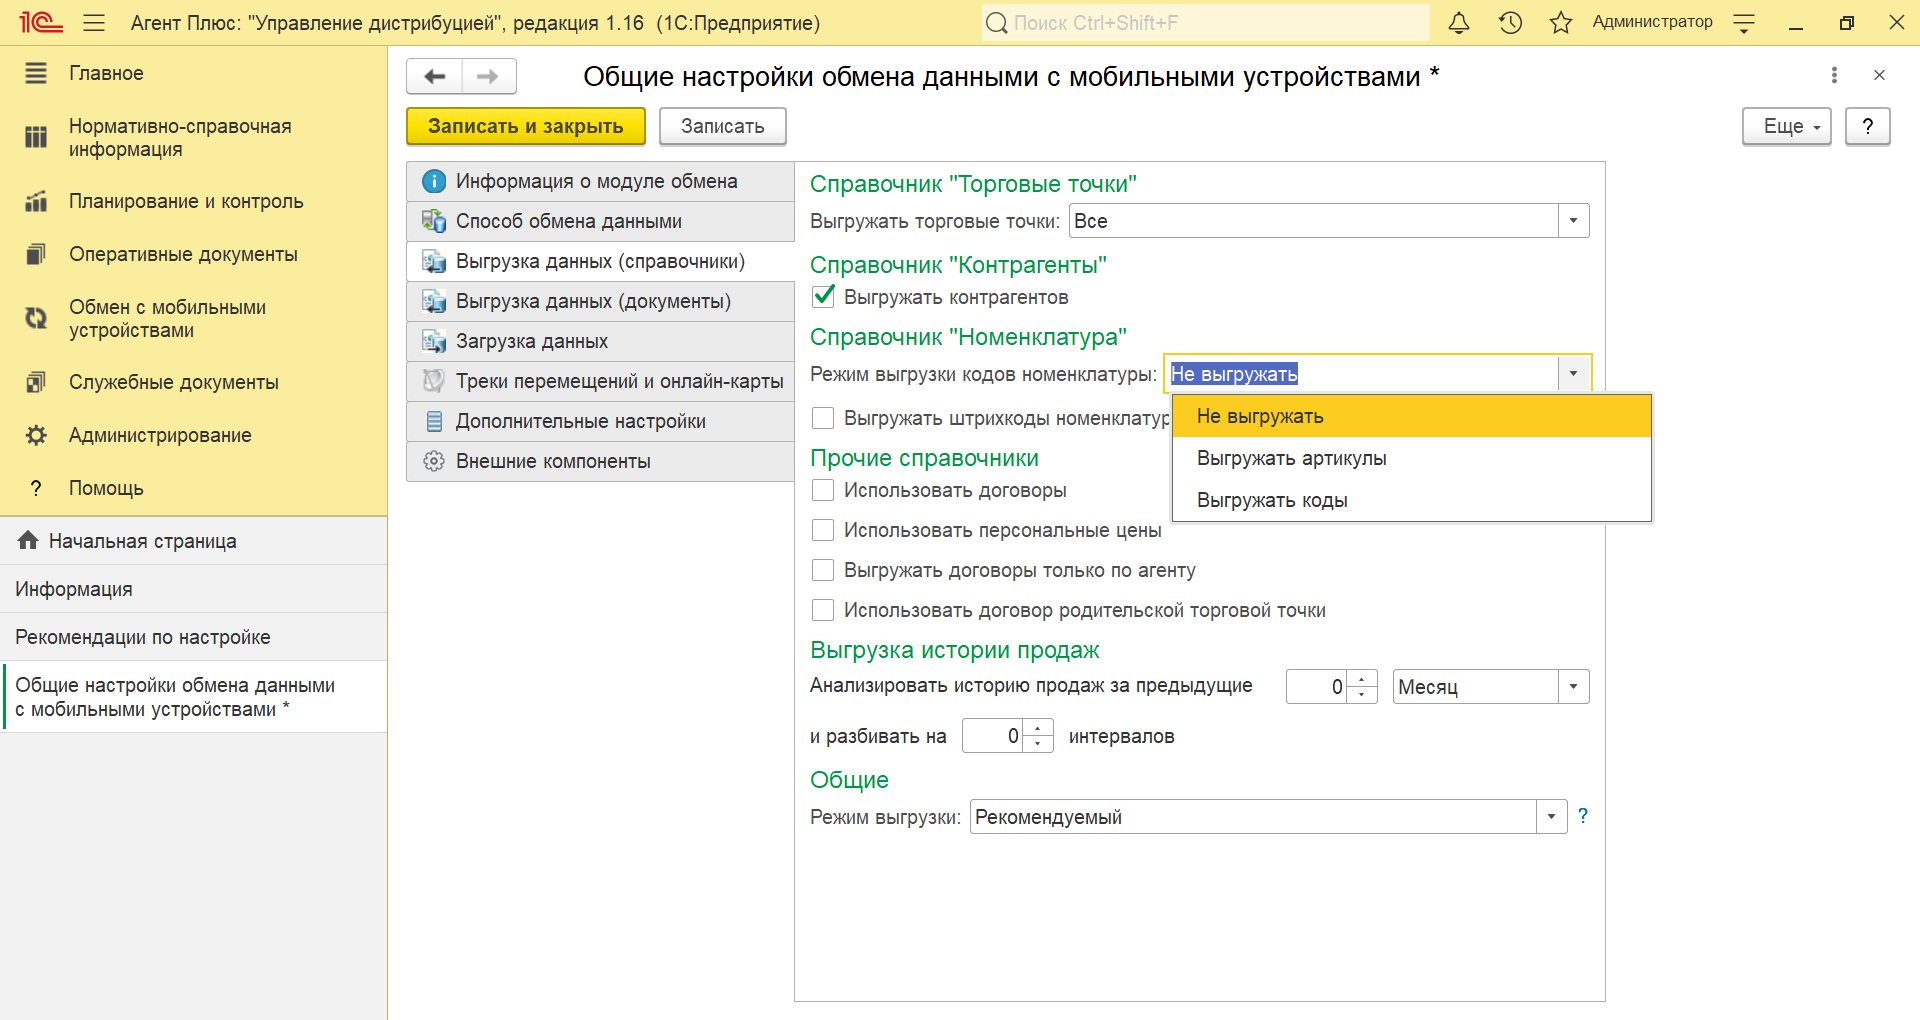This screenshot has width=1920, height=1020.
Task: Enable Использовать персональные цены checkbox
Action: 823,530
